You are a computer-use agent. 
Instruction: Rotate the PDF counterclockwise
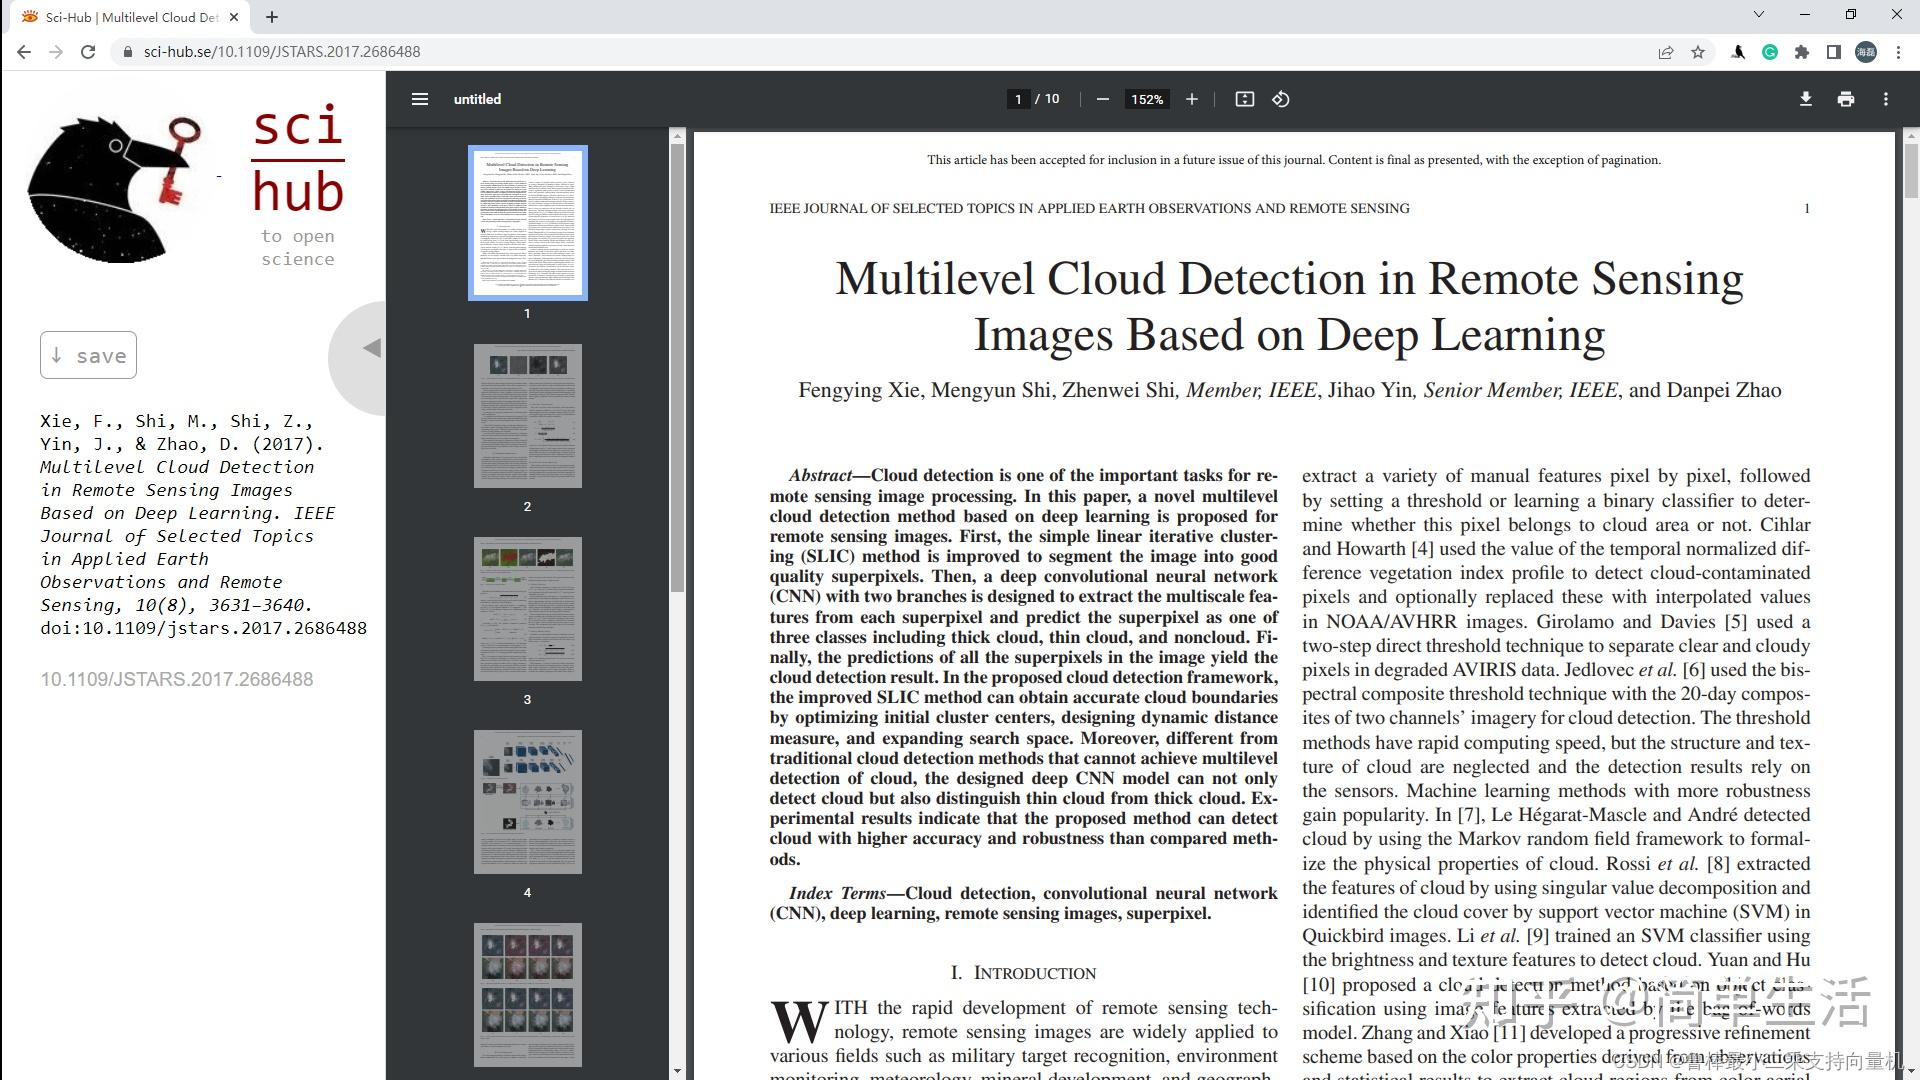1281,99
